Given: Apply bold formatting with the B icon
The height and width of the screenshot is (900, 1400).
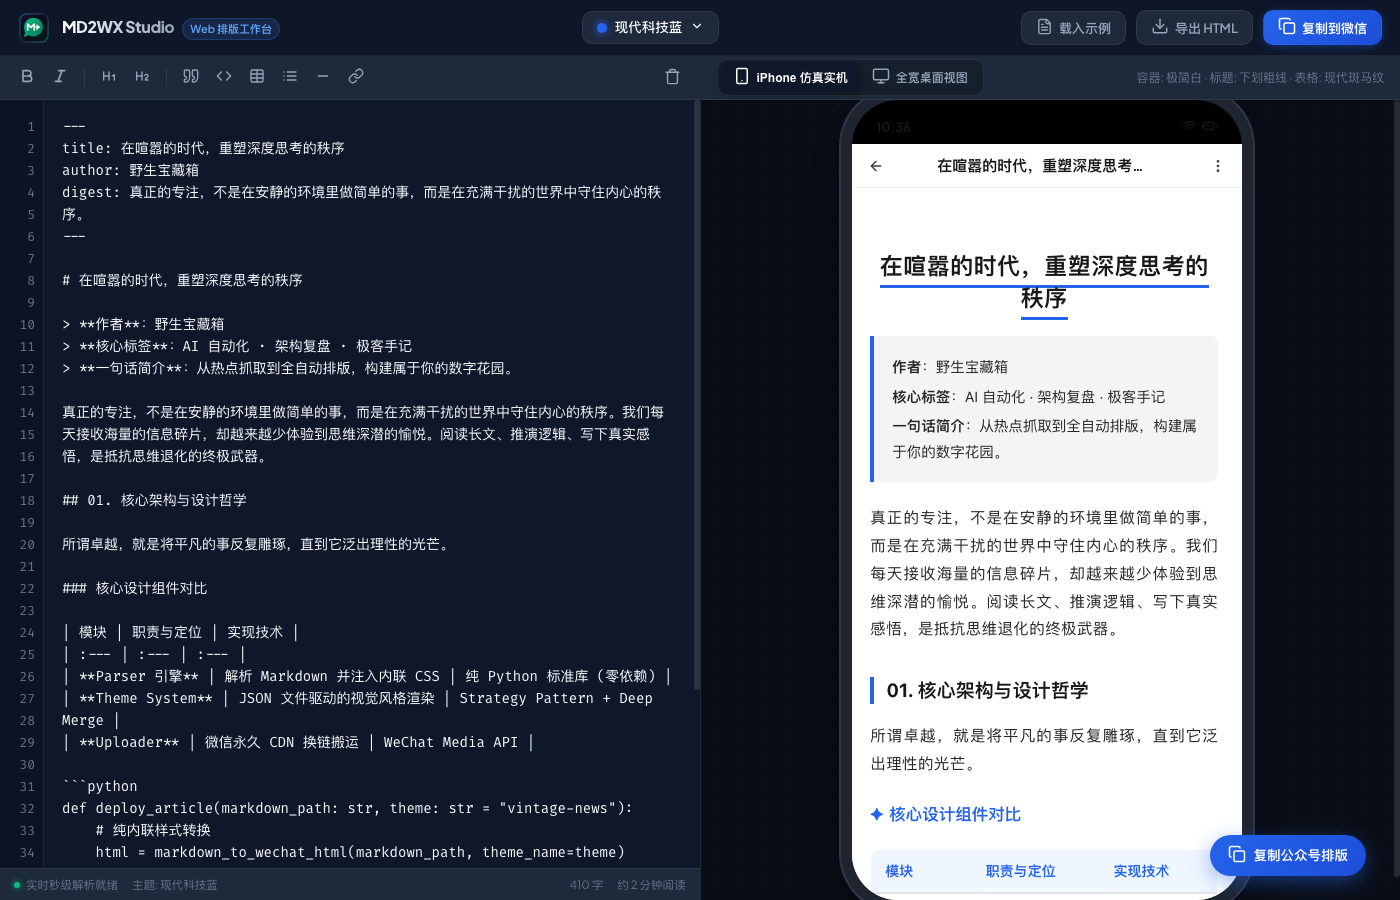Looking at the screenshot, I should tap(27, 76).
